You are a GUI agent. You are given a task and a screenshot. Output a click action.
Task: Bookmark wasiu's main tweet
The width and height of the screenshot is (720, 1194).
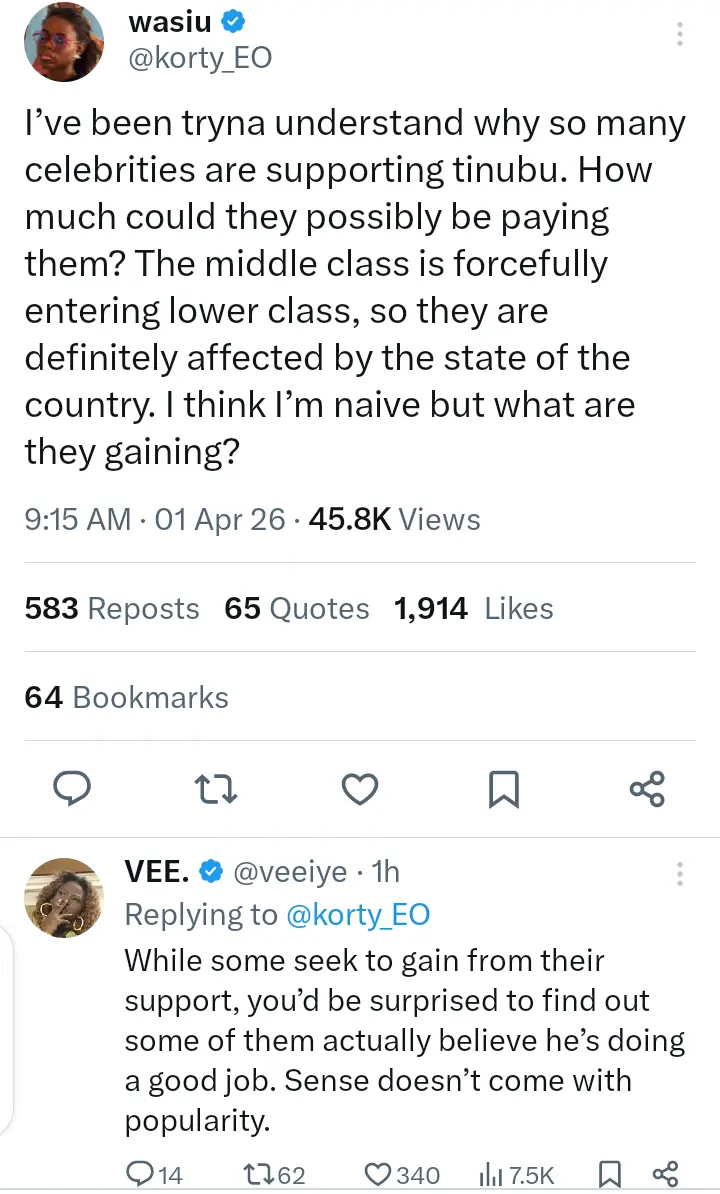point(503,789)
